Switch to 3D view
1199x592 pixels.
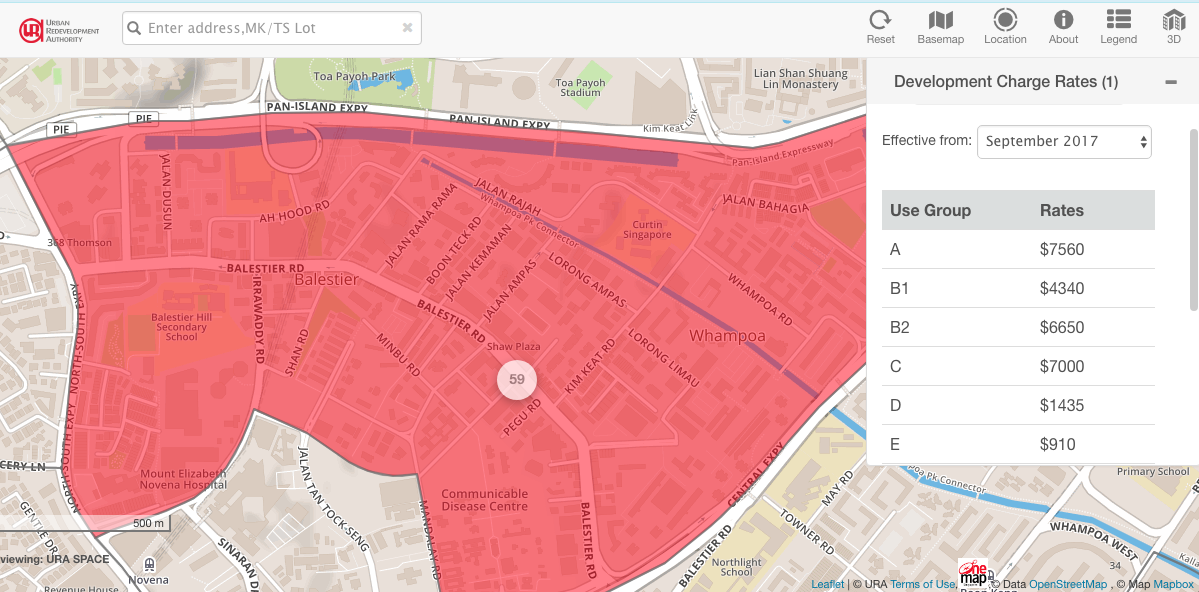[1173, 27]
